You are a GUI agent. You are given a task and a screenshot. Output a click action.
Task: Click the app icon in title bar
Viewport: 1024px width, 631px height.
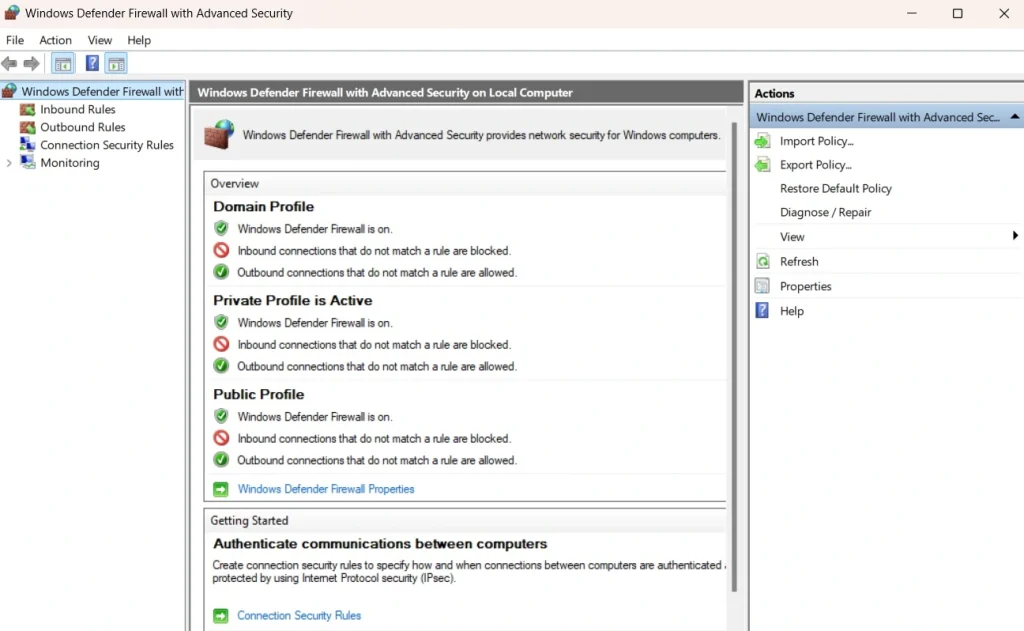12,13
